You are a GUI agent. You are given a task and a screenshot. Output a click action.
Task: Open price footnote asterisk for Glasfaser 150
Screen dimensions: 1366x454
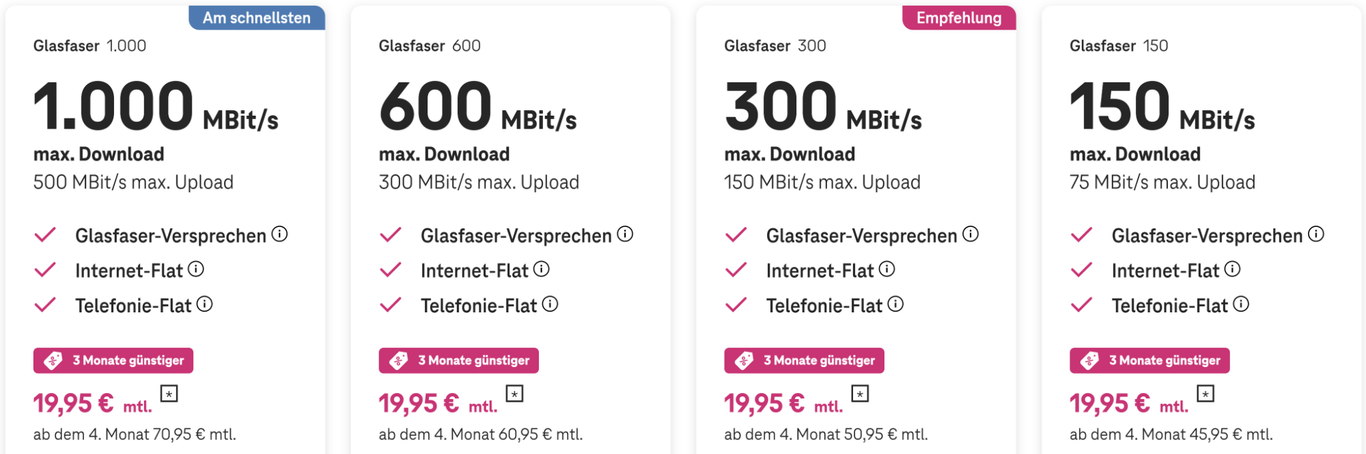click(1205, 395)
